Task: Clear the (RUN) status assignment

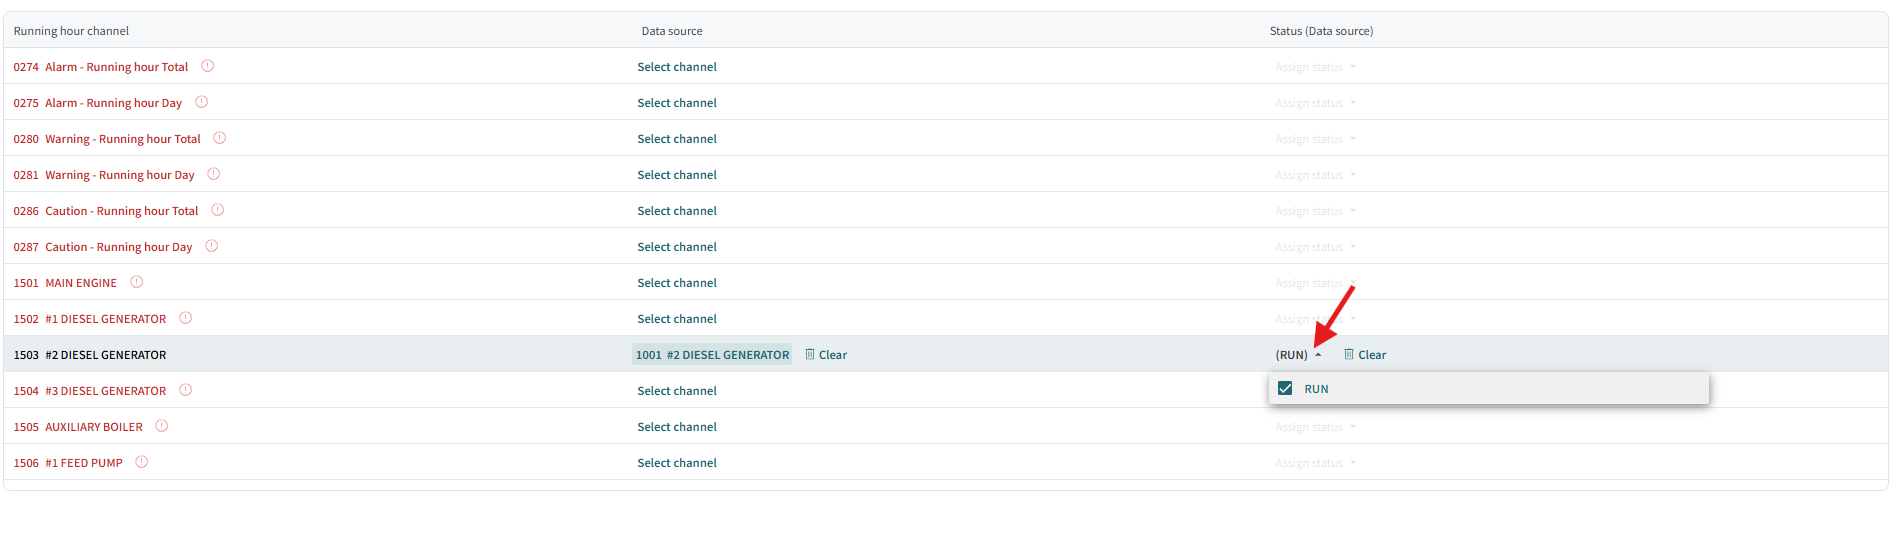Action: click(1365, 355)
